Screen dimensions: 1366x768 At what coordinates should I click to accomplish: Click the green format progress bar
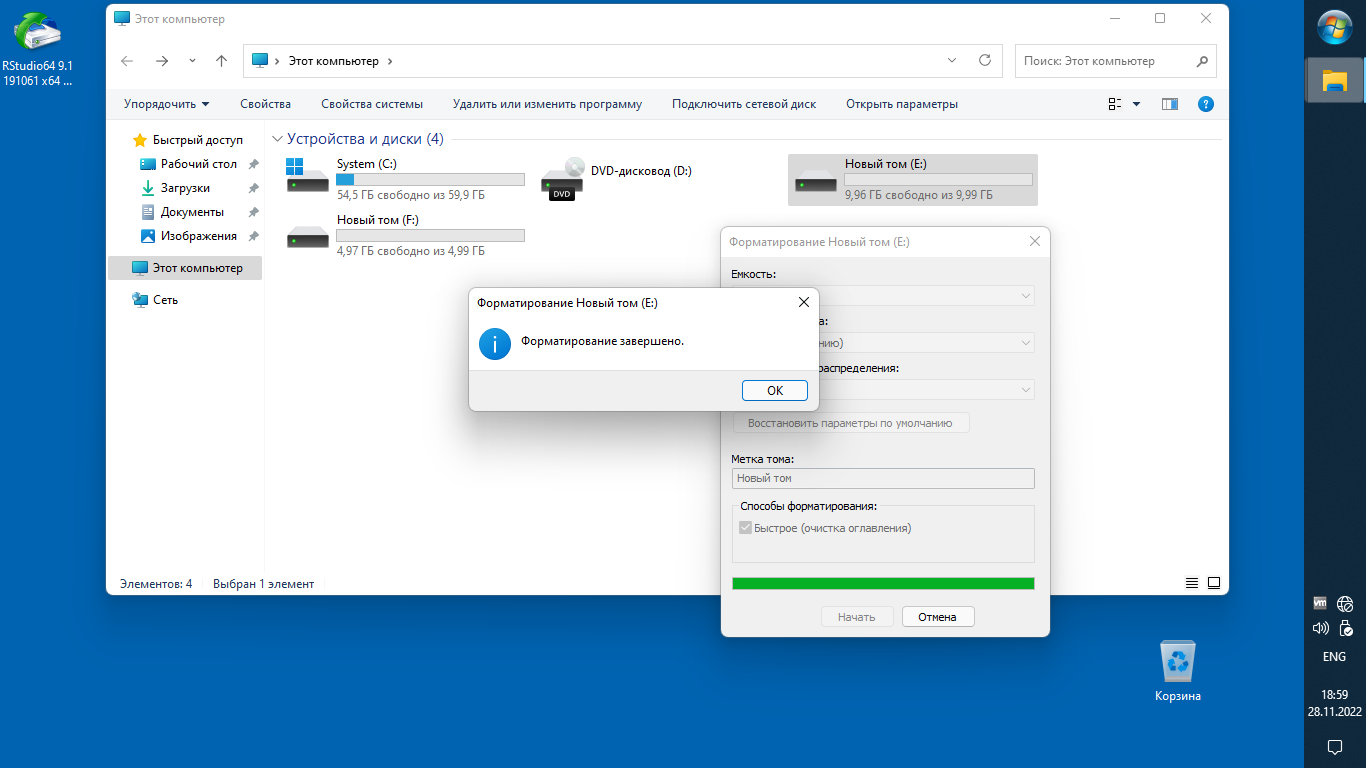point(883,583)
